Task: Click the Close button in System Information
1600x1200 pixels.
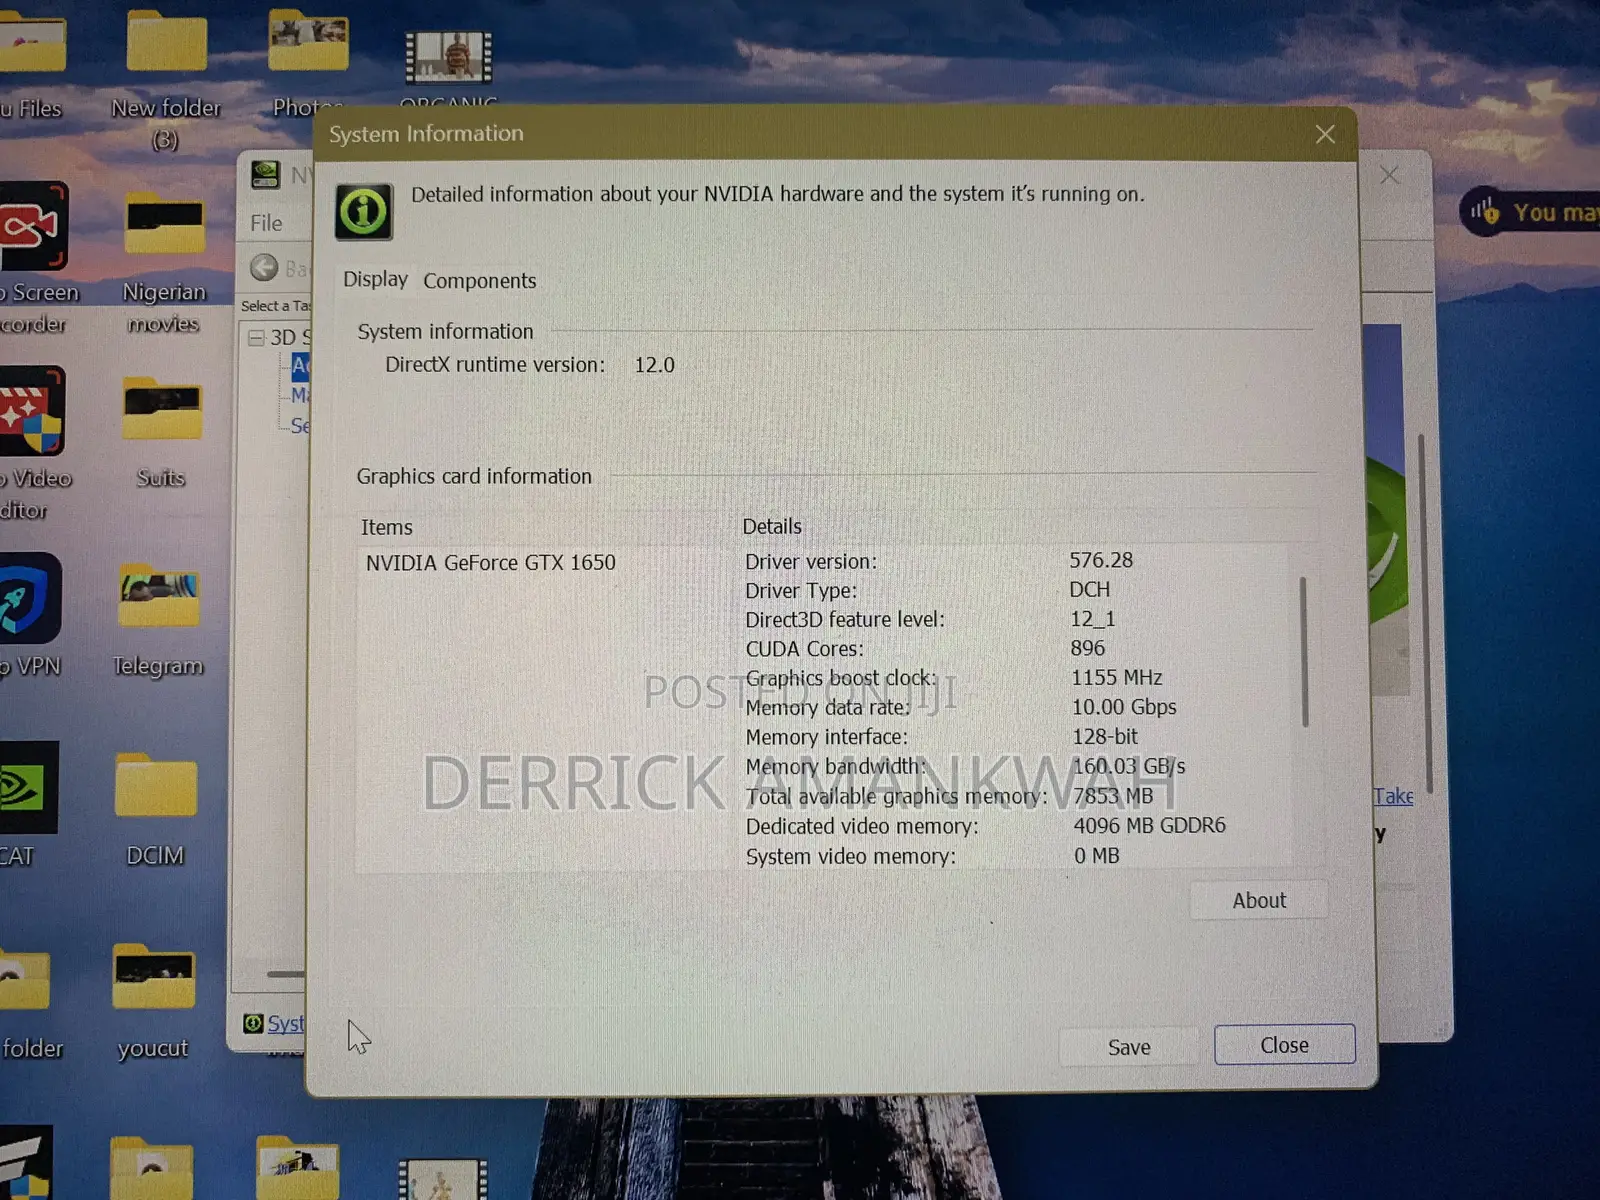Action: point(1284,1045)
